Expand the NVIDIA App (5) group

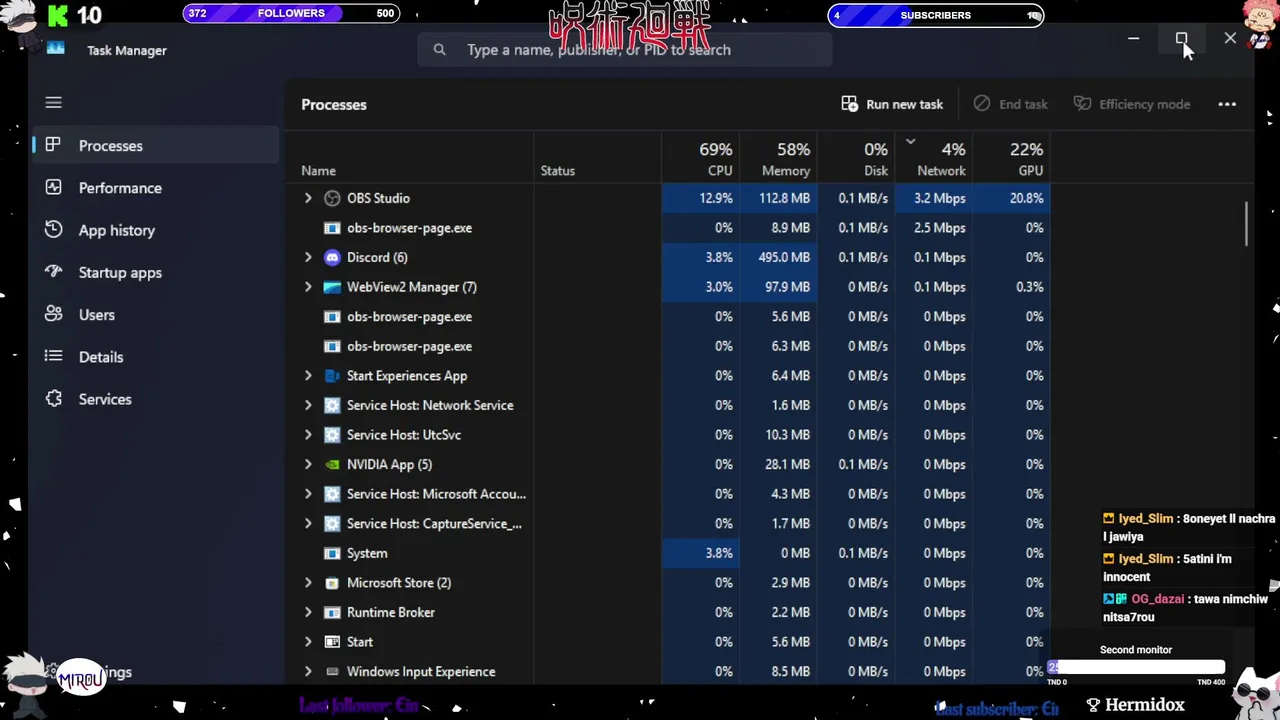click(x=308, y=464)
